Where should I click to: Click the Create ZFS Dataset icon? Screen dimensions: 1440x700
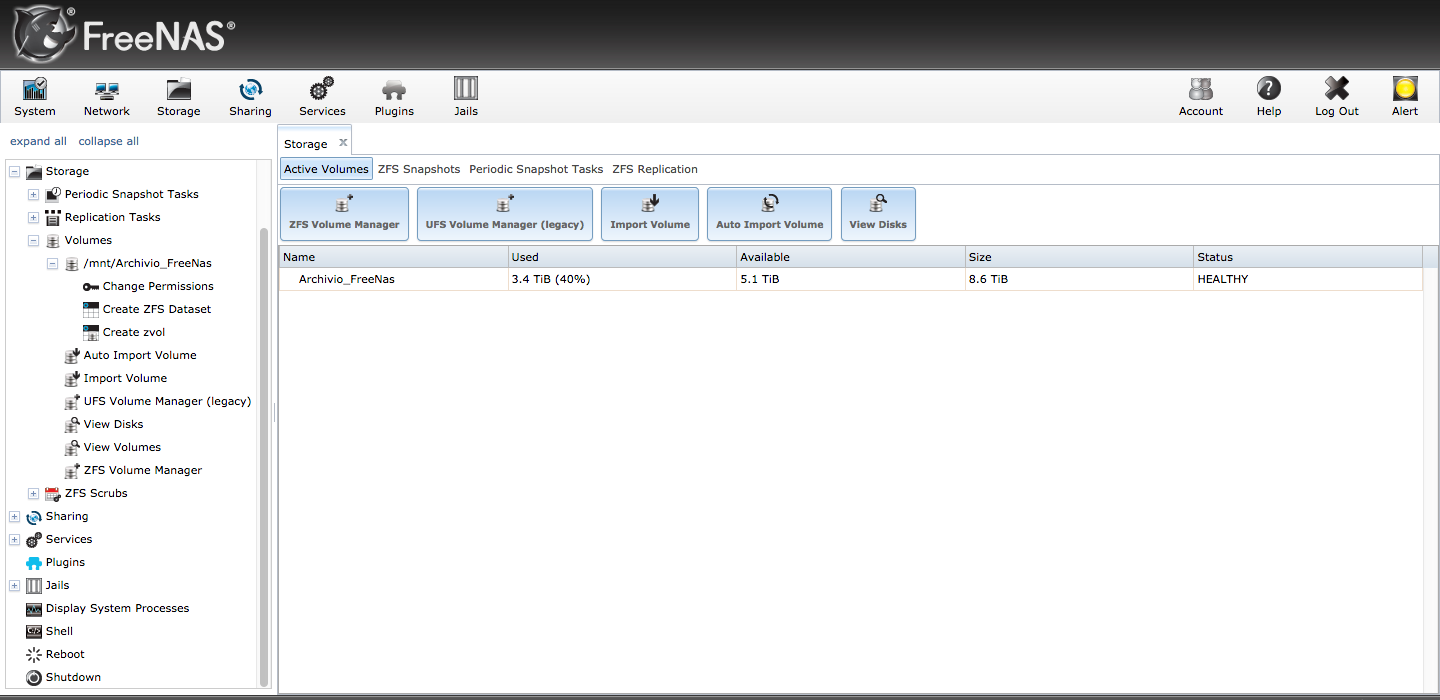point(91,309)
